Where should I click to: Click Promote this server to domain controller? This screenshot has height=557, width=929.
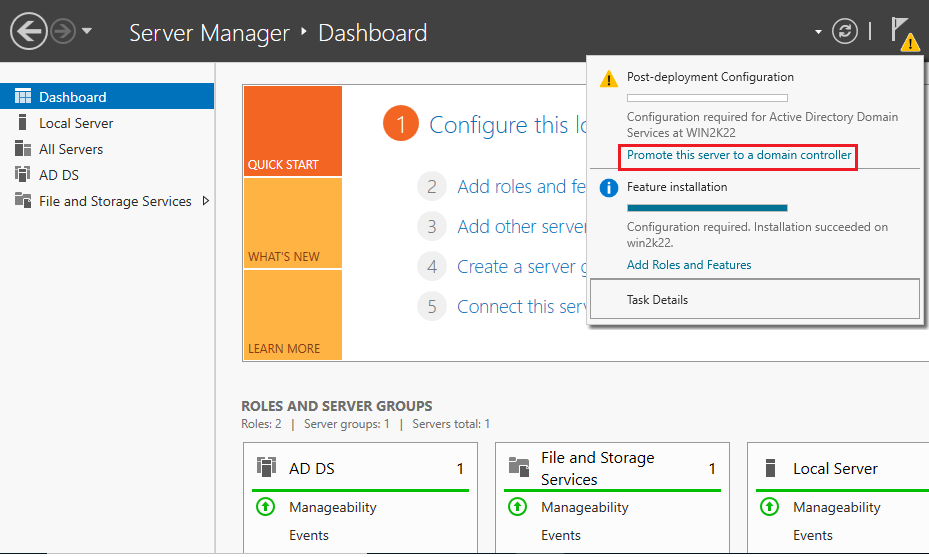coord(739,155)
